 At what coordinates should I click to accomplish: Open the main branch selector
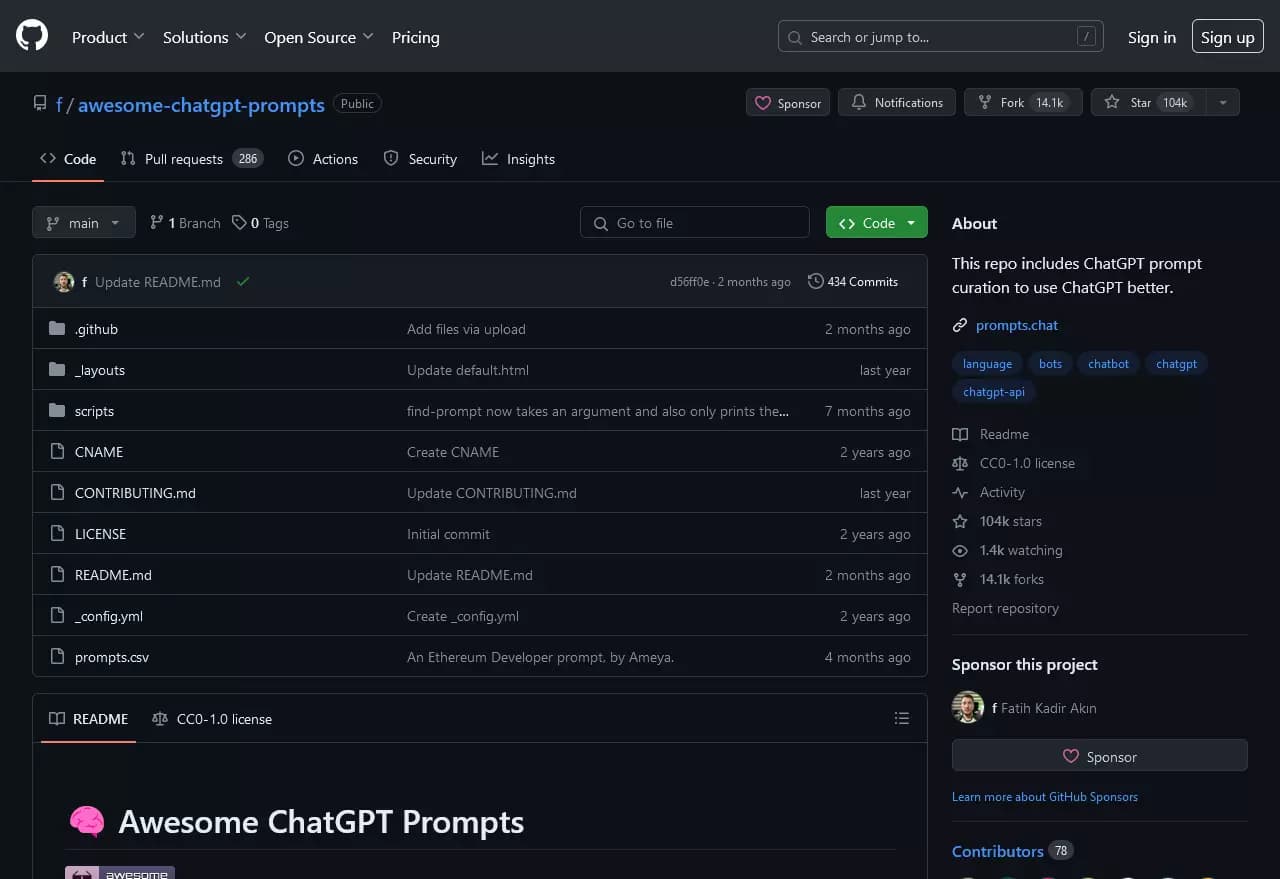[x=84, y=223]
